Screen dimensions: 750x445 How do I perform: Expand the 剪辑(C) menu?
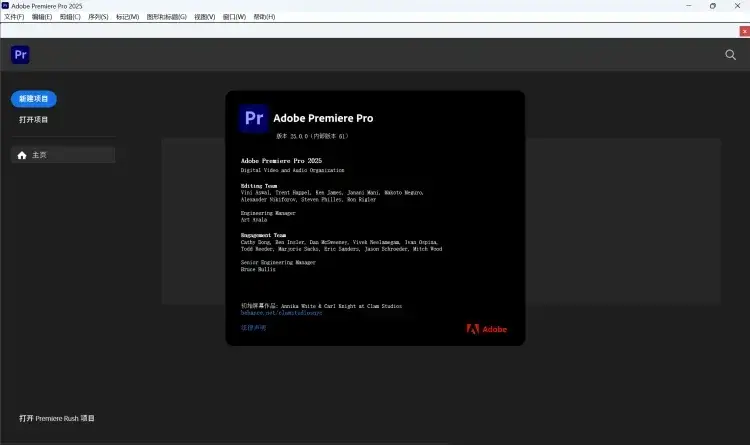pos(70,17)
